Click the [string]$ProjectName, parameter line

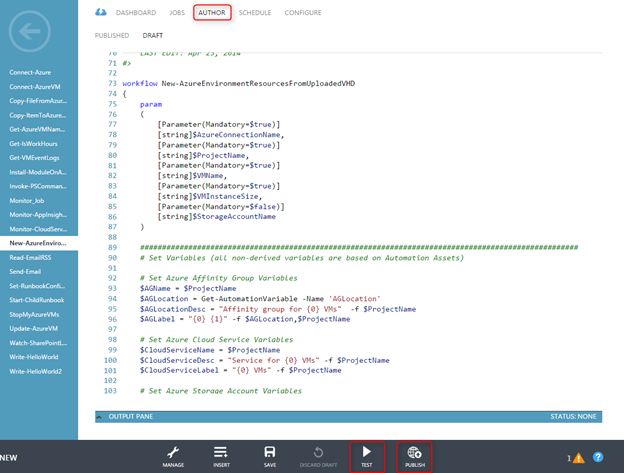point(203,156)
